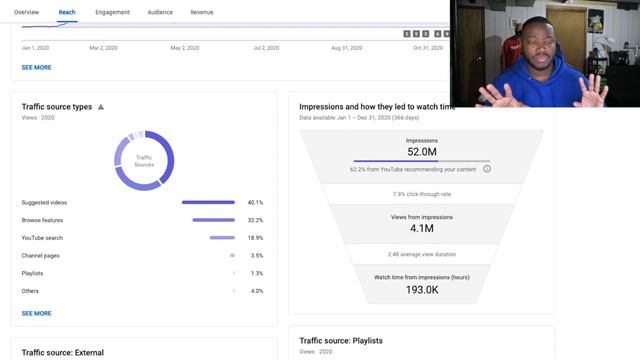Click the Jan 1, 2020 axis date
This screenshot has height=360, width=640.
click(x=35, y=48)
